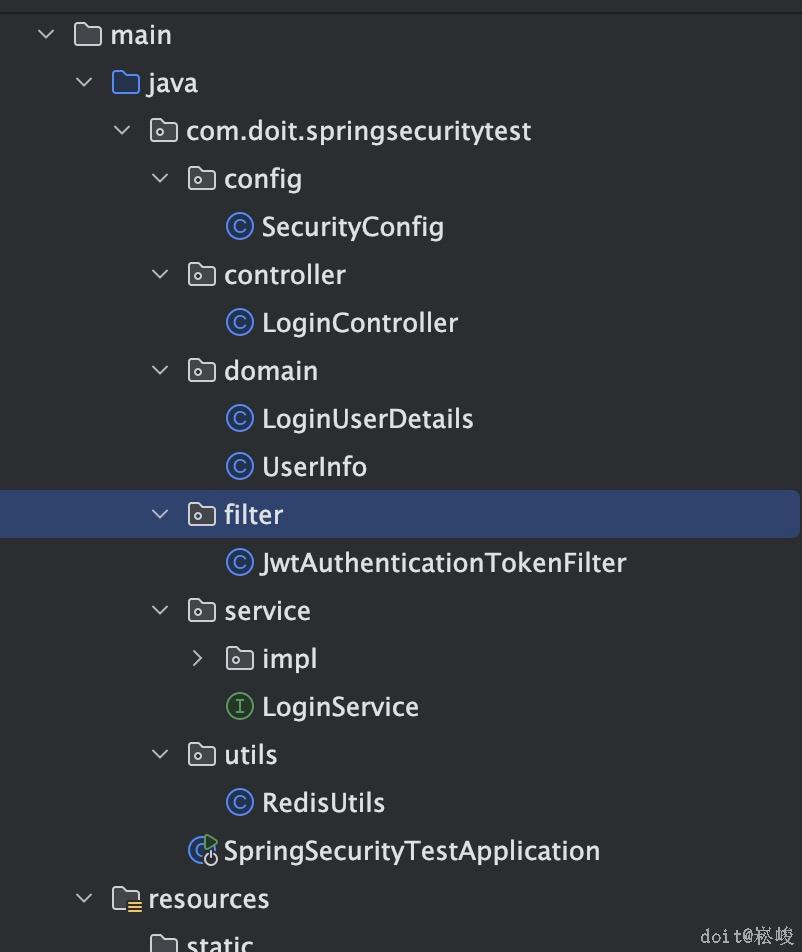The image size is (802, 952).
Task: Collapse the service package chevron
Action: [159, 611]
